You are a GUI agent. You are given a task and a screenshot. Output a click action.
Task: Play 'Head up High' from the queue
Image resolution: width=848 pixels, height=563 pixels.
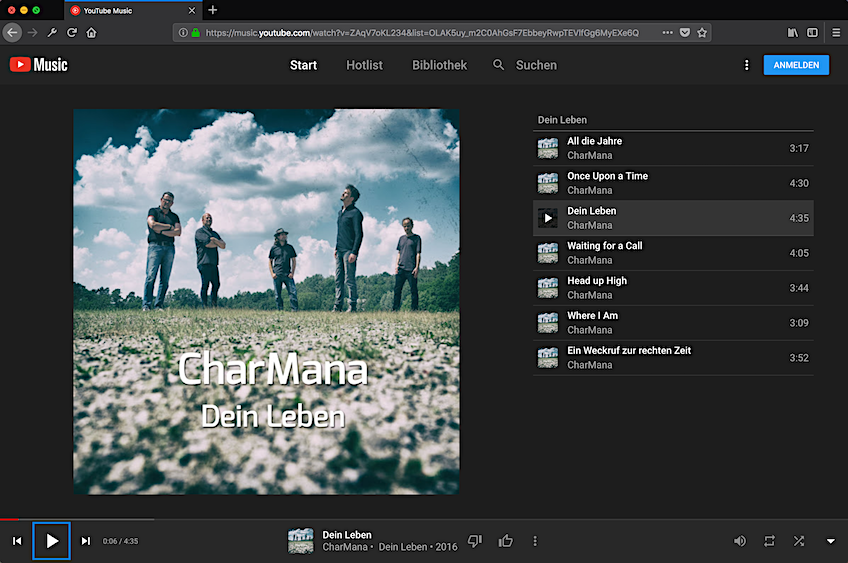(673, 288)
